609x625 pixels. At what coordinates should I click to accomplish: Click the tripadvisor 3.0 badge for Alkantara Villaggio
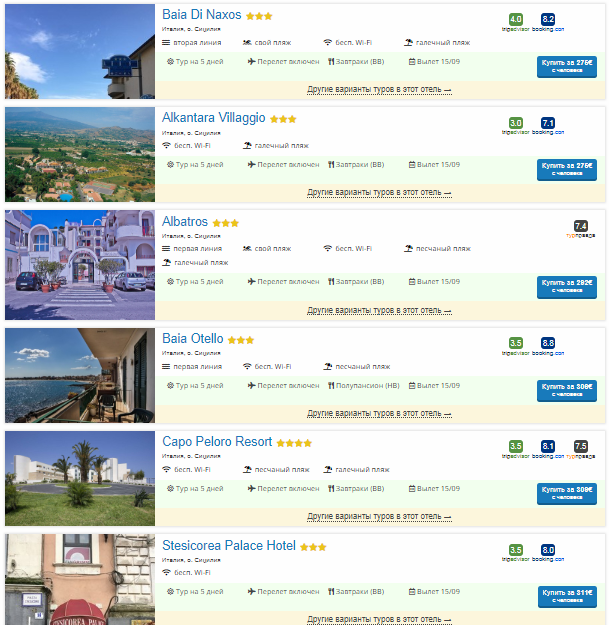pyautogui.click(x=515, y=123)
